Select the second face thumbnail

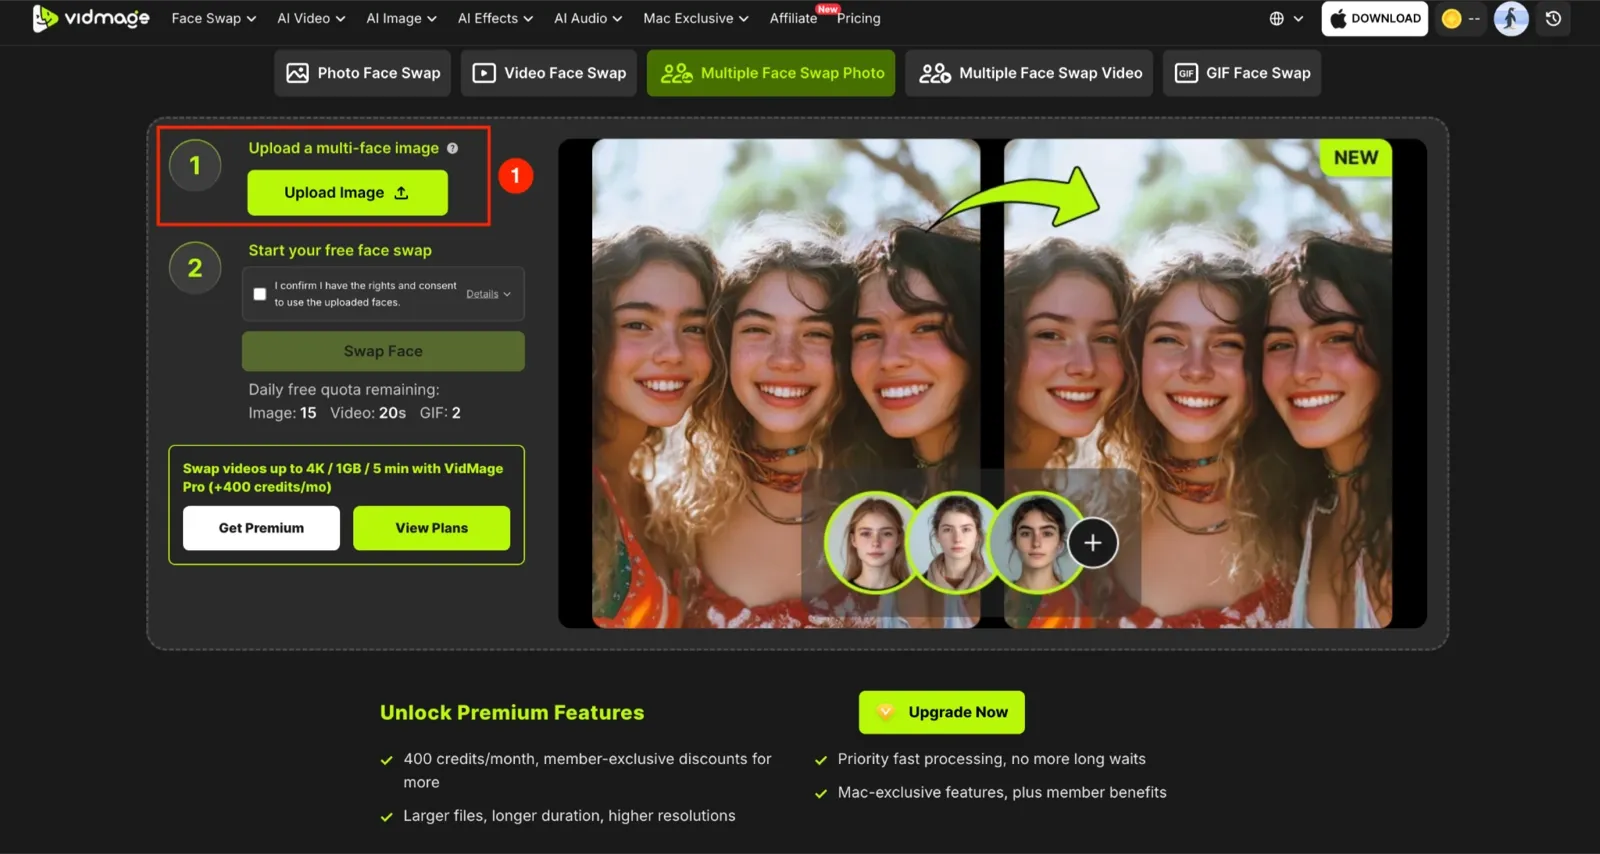(955, 543)
